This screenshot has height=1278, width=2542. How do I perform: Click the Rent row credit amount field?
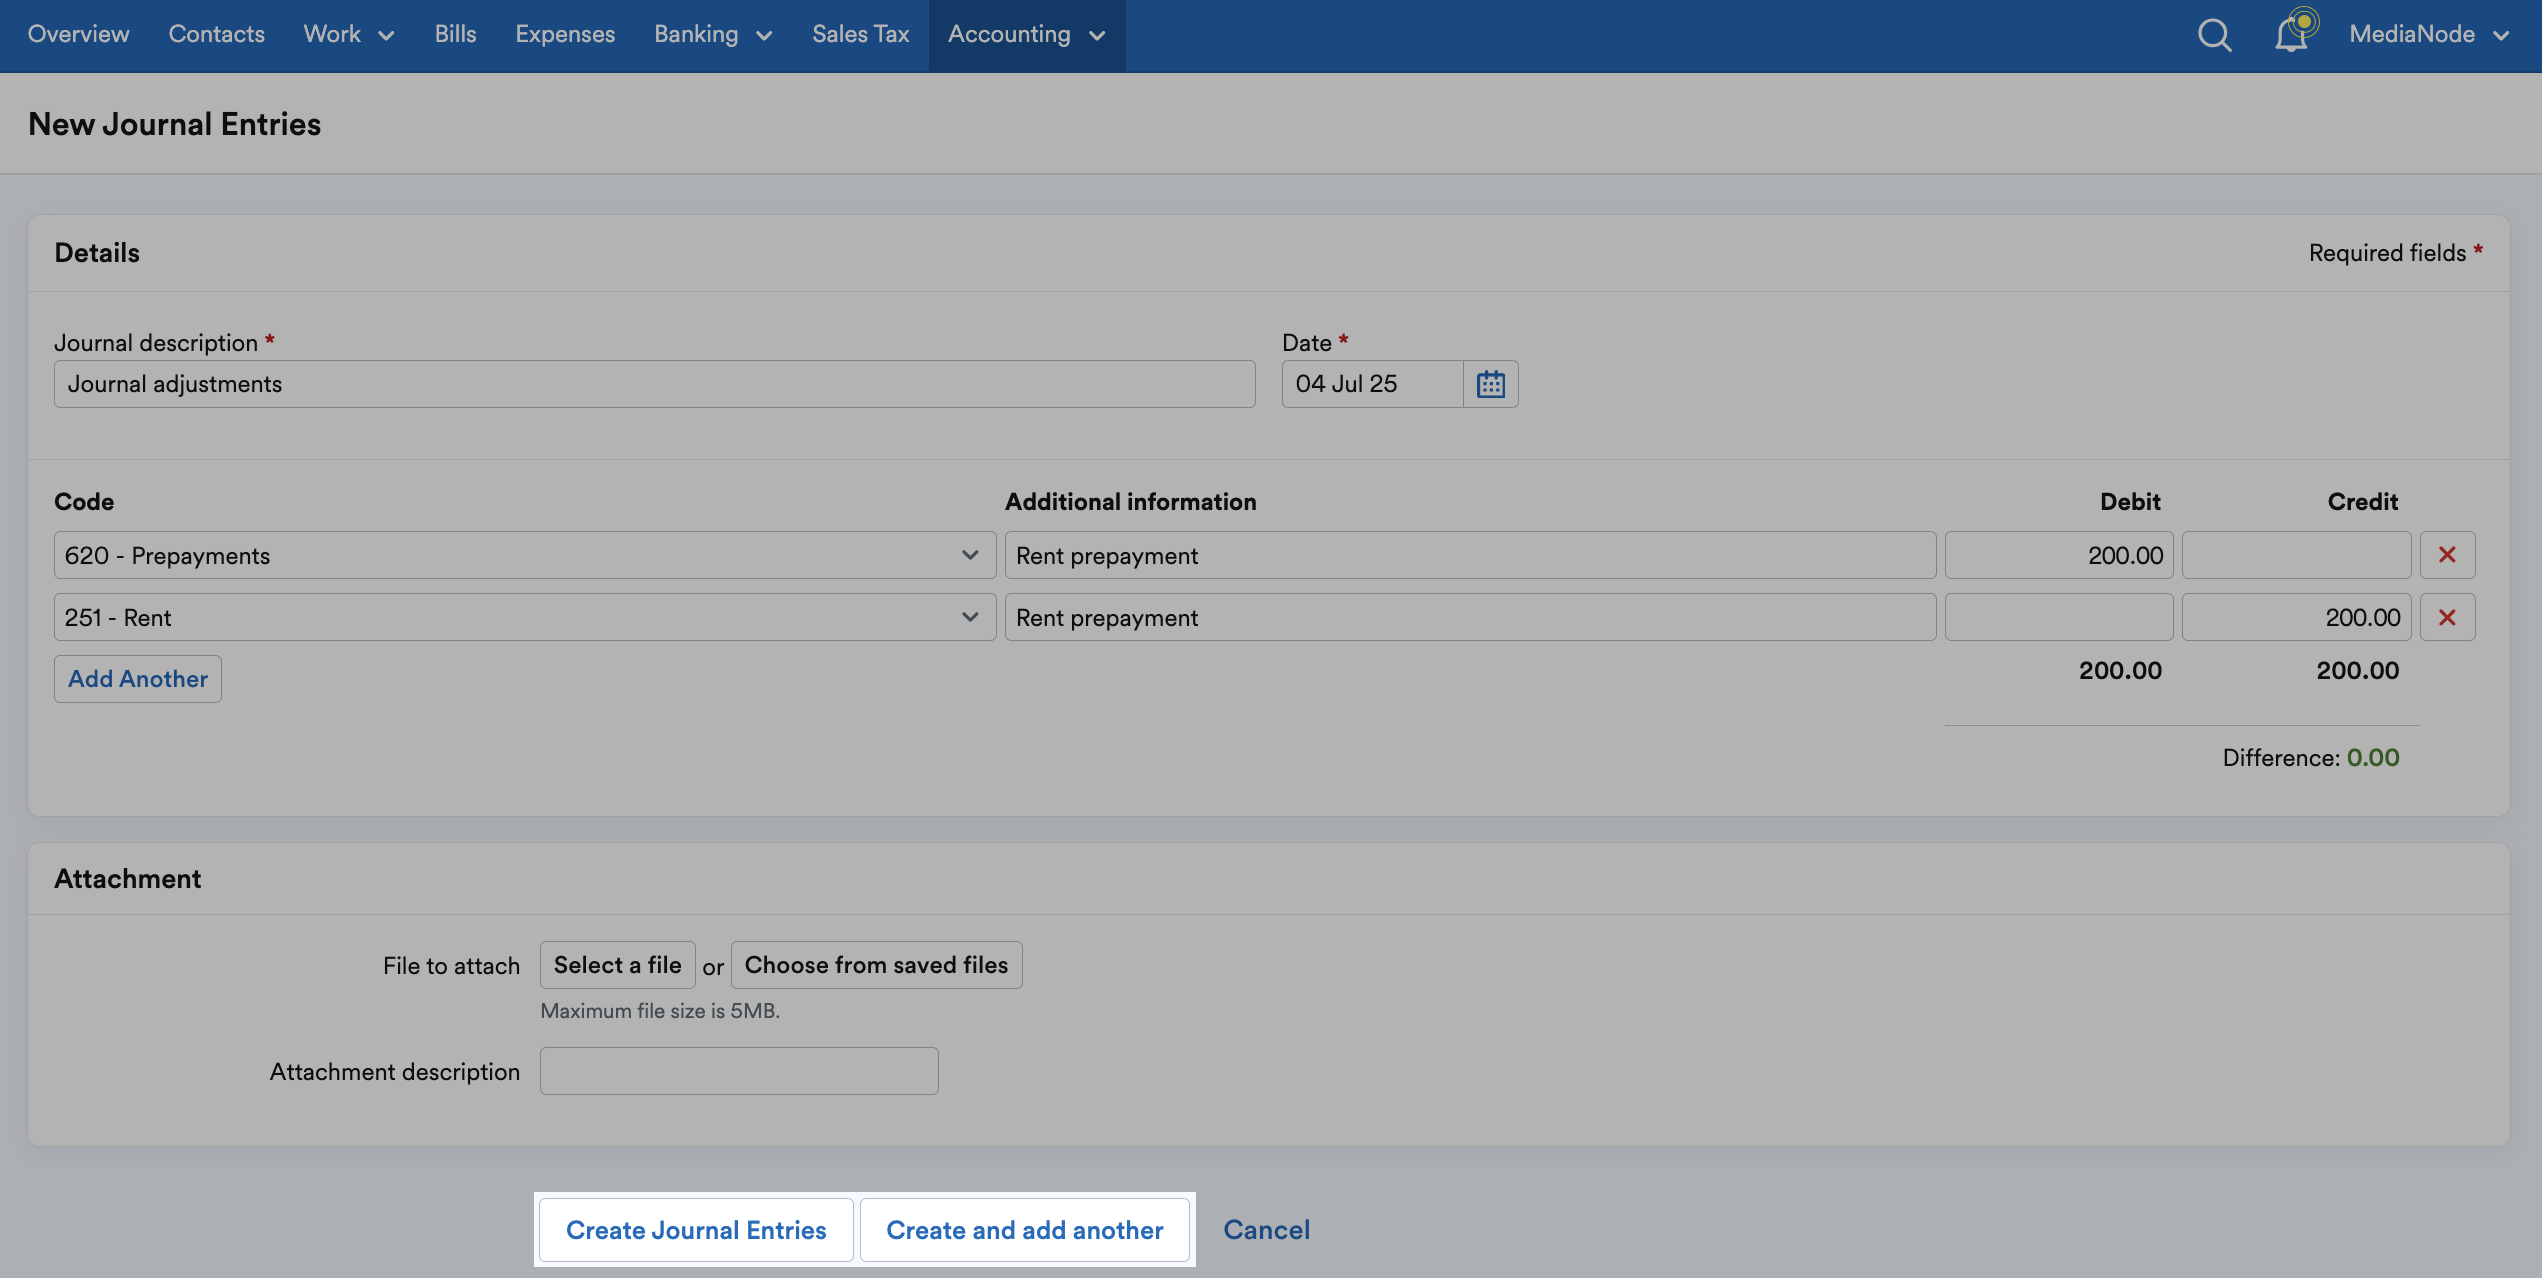tap(2296, 617)
